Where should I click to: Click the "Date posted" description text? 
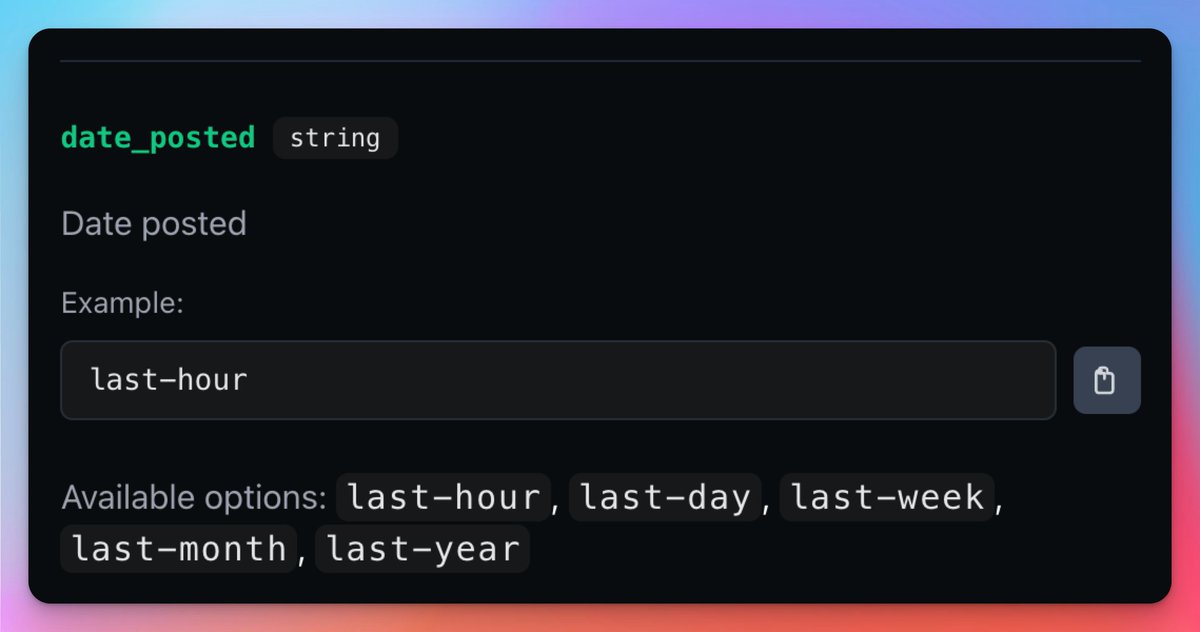(x=154, y=224)
